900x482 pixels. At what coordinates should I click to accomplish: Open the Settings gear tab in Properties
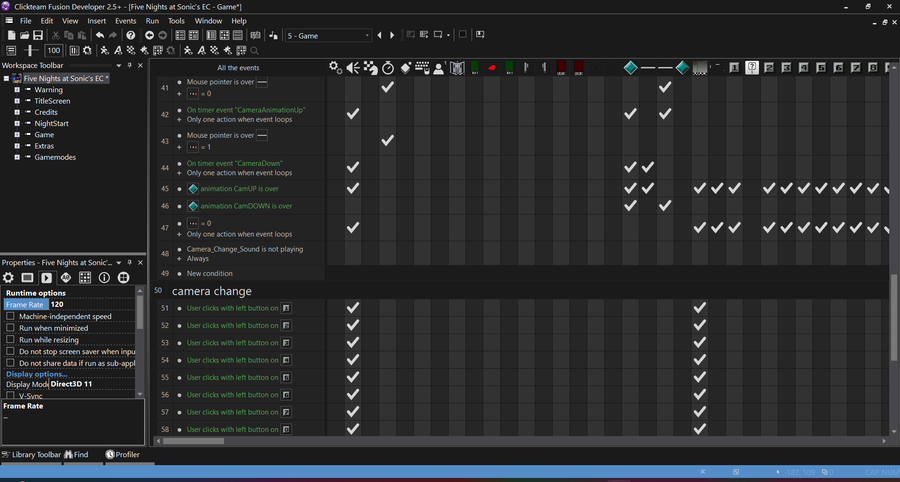(x=9, y=278)
